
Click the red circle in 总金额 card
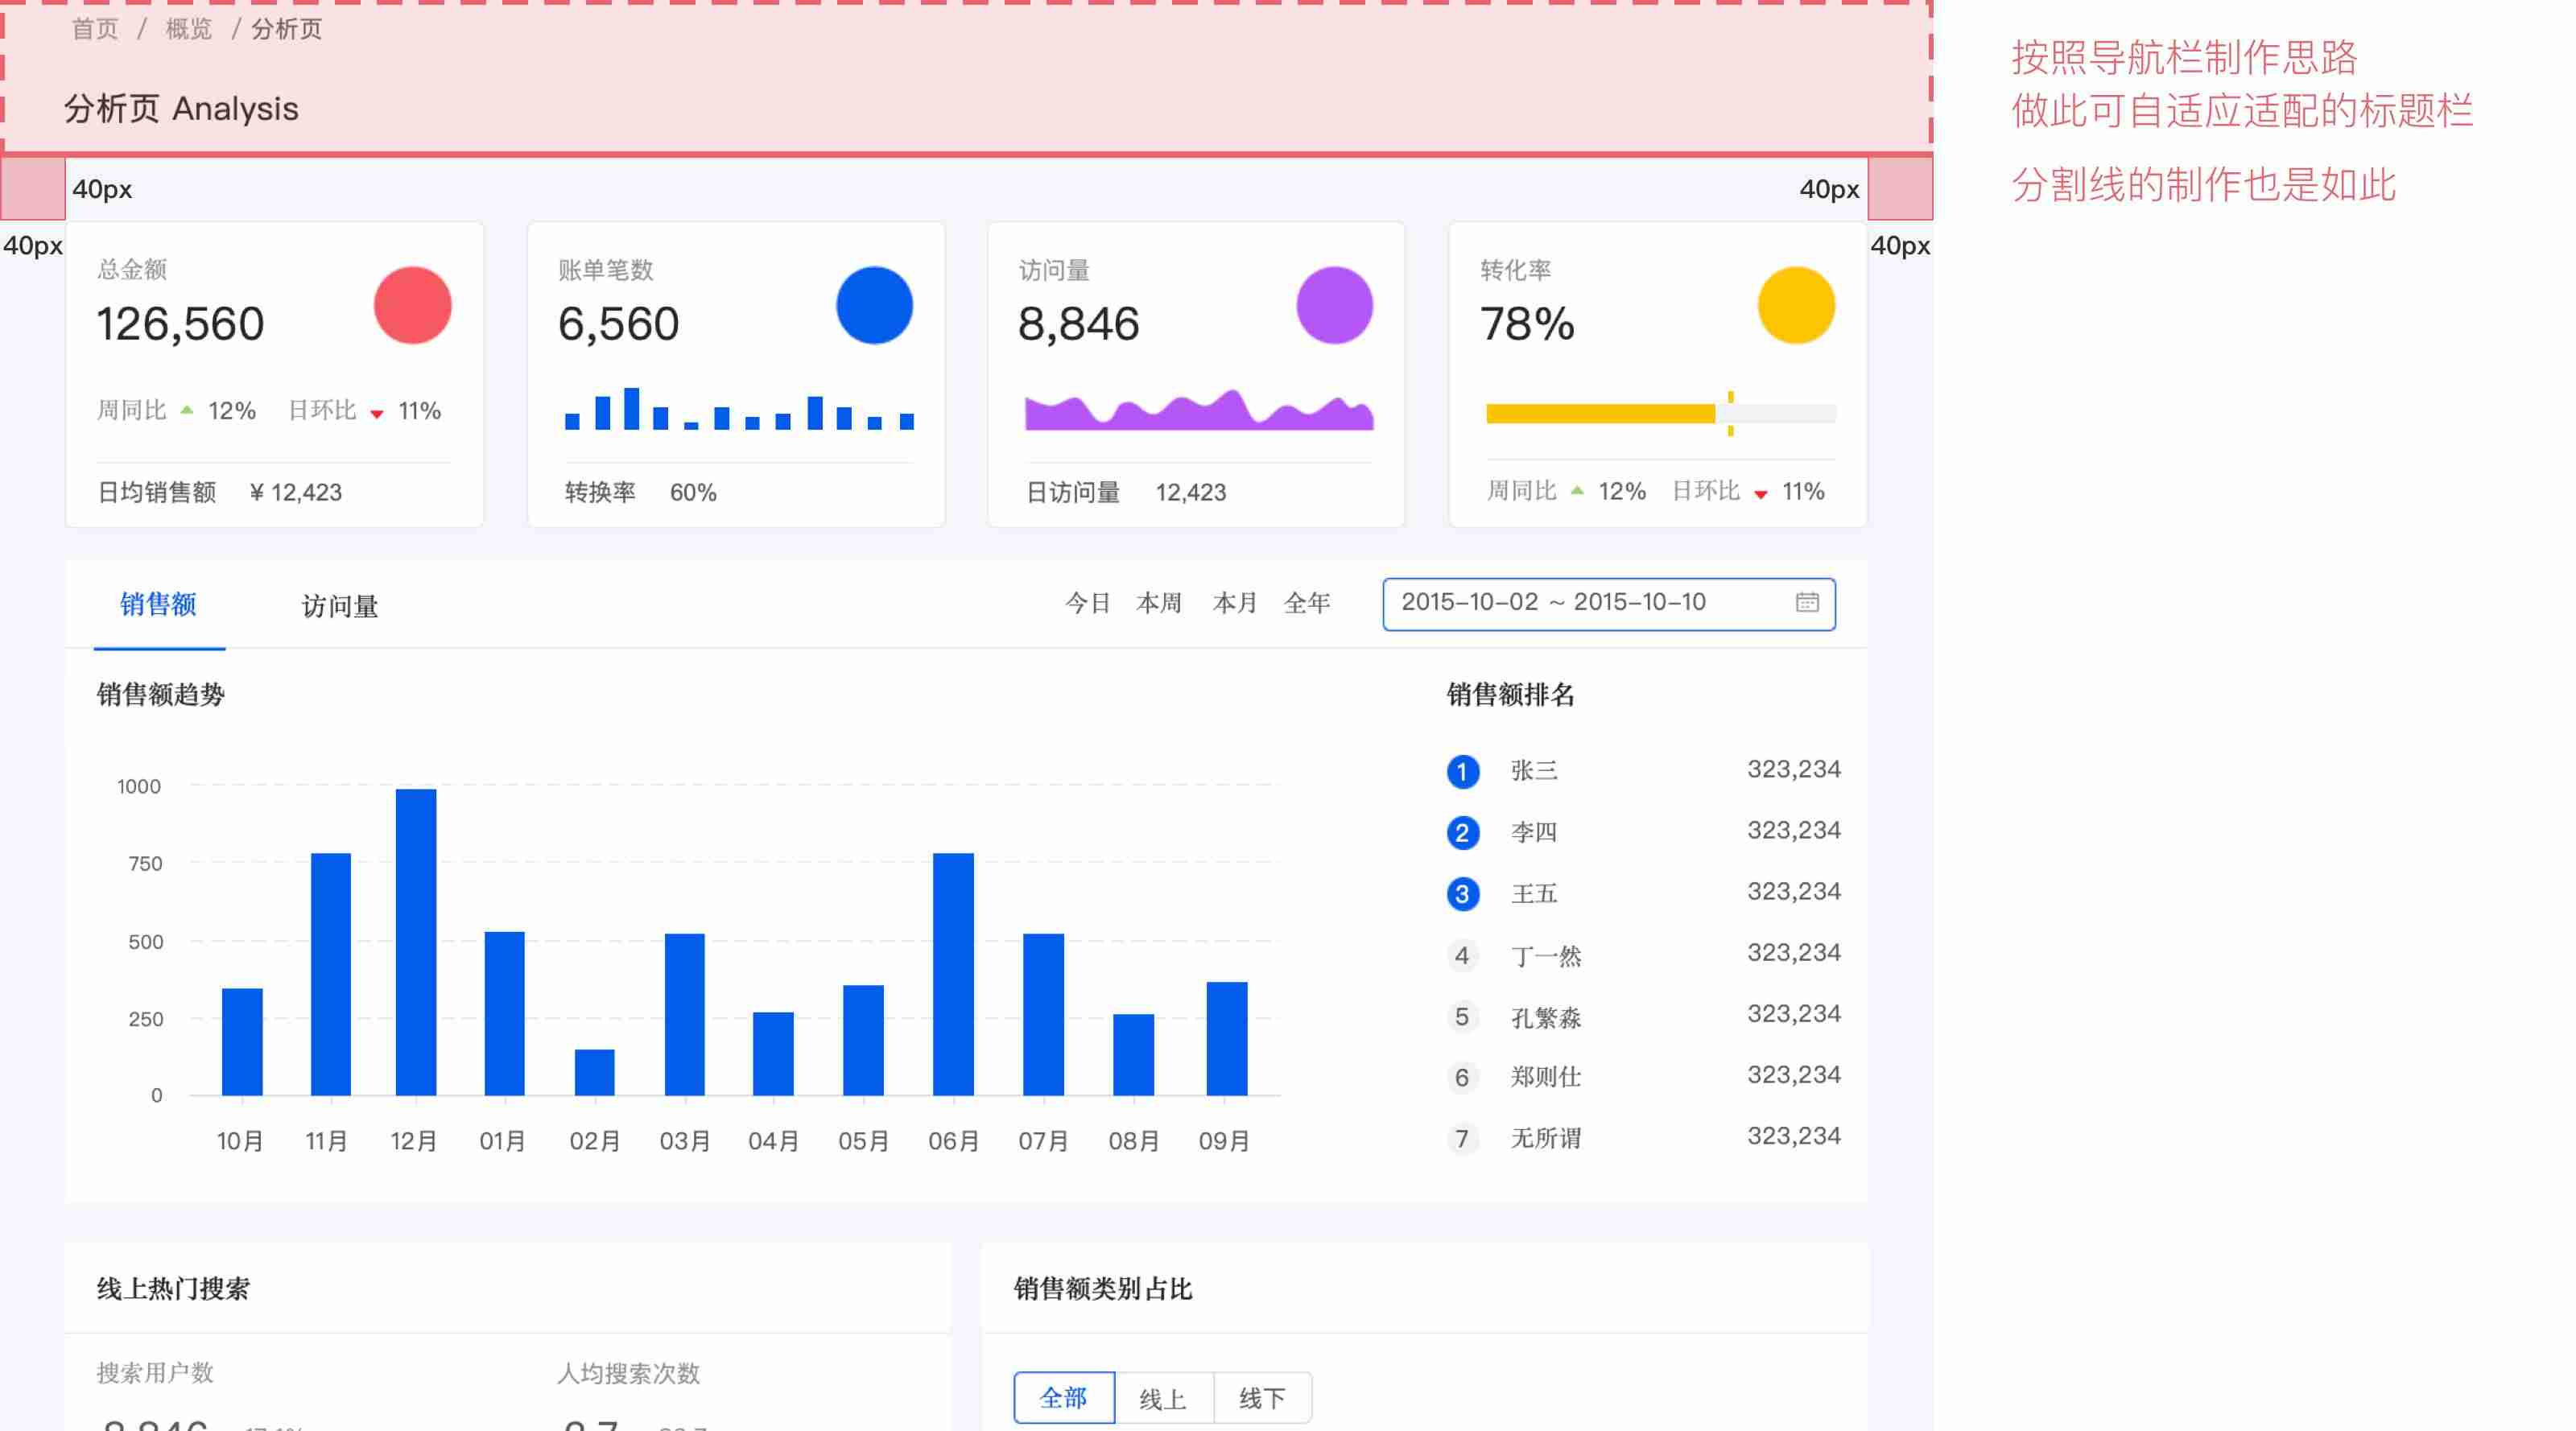pos(413,305)
